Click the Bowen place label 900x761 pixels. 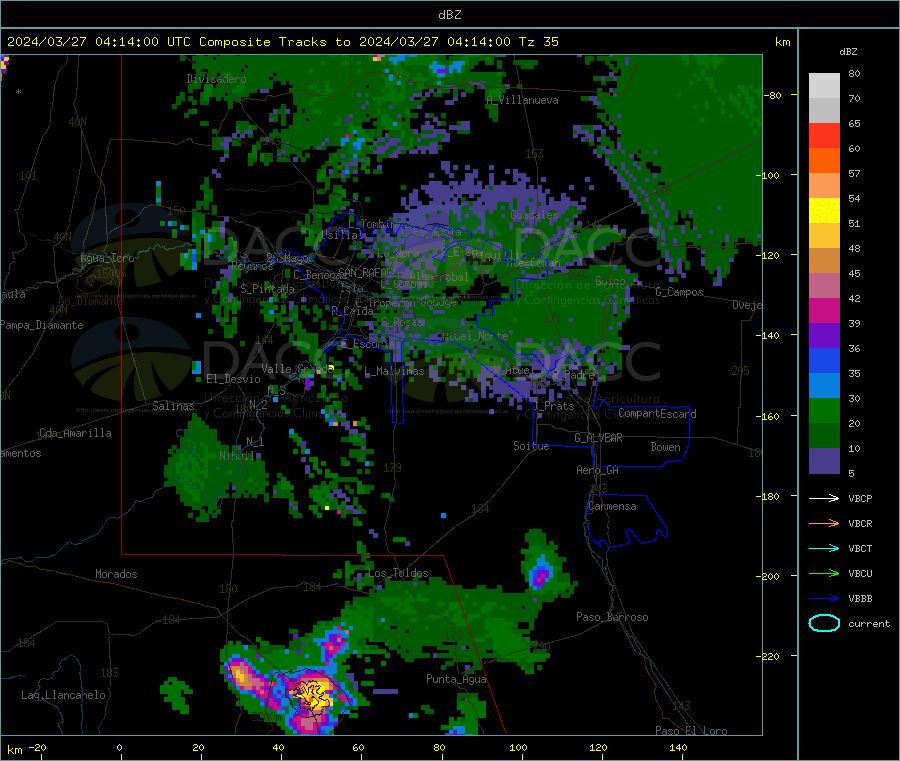[x=665, y=447]
